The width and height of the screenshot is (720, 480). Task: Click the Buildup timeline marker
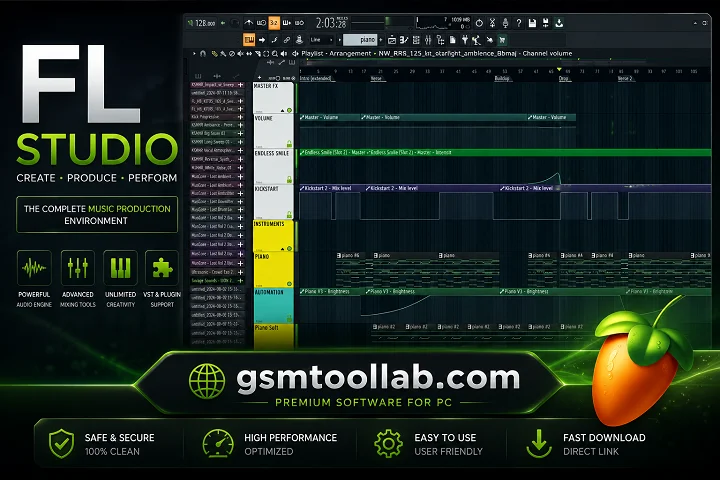coord(502,79)
